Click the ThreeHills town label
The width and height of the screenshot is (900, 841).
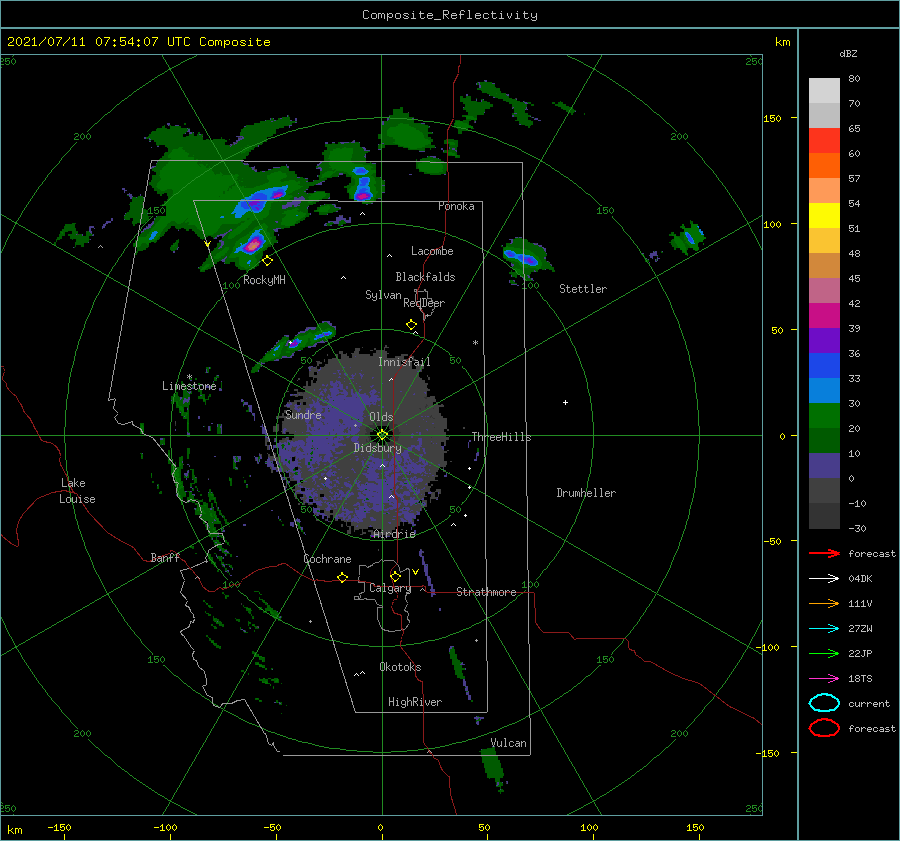(501, 437)
